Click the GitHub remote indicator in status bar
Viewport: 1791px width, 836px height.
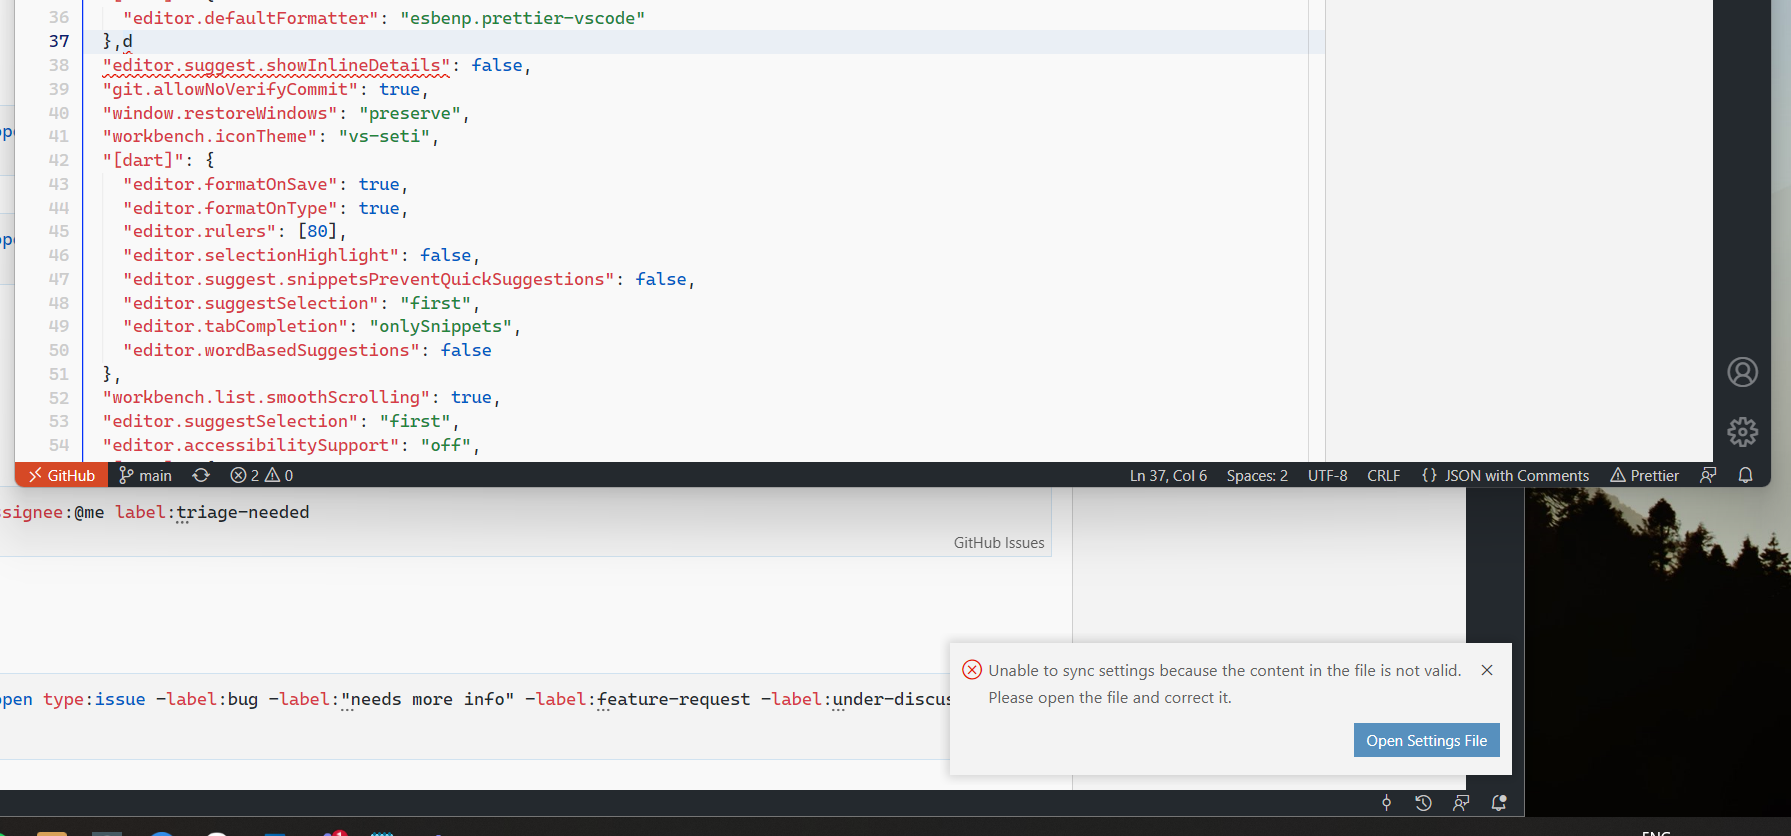pos(62,475)
